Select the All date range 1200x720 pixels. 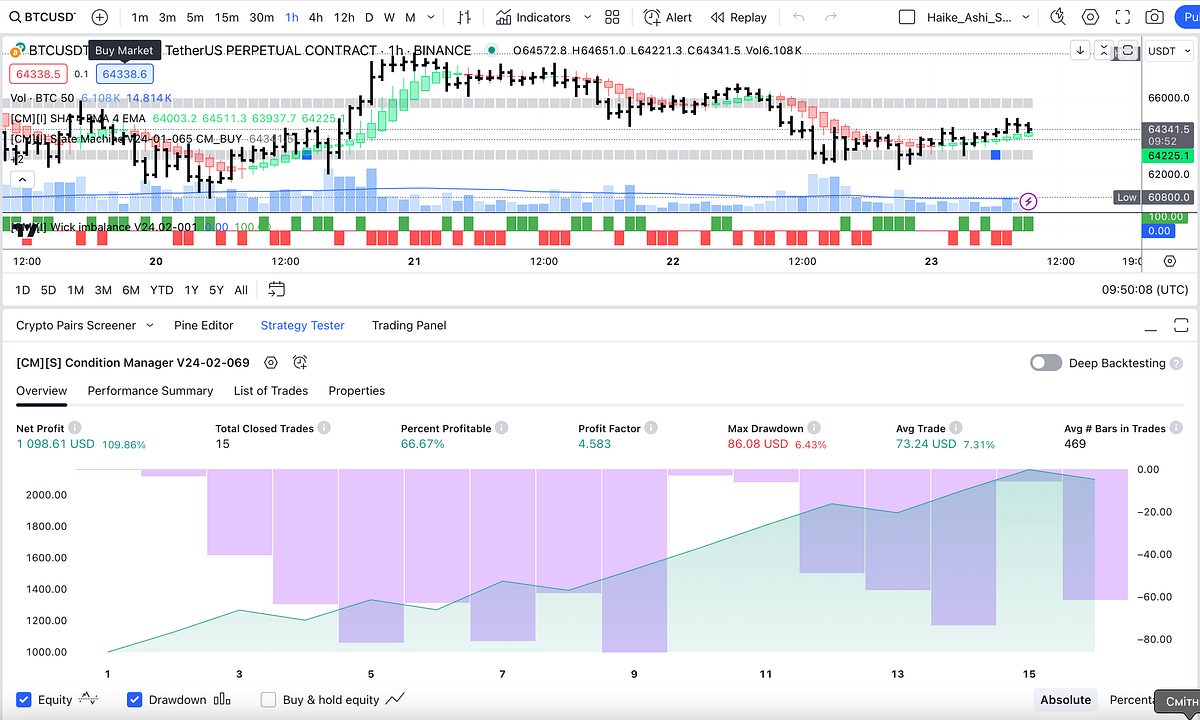pos(240,289)
